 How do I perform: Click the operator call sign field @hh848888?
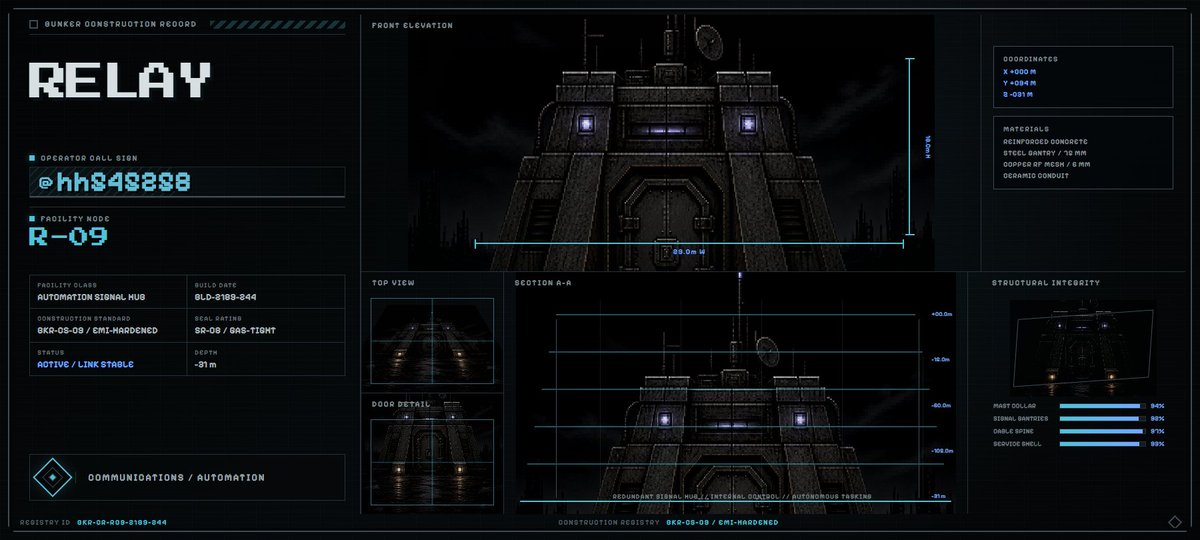(187, 182)
